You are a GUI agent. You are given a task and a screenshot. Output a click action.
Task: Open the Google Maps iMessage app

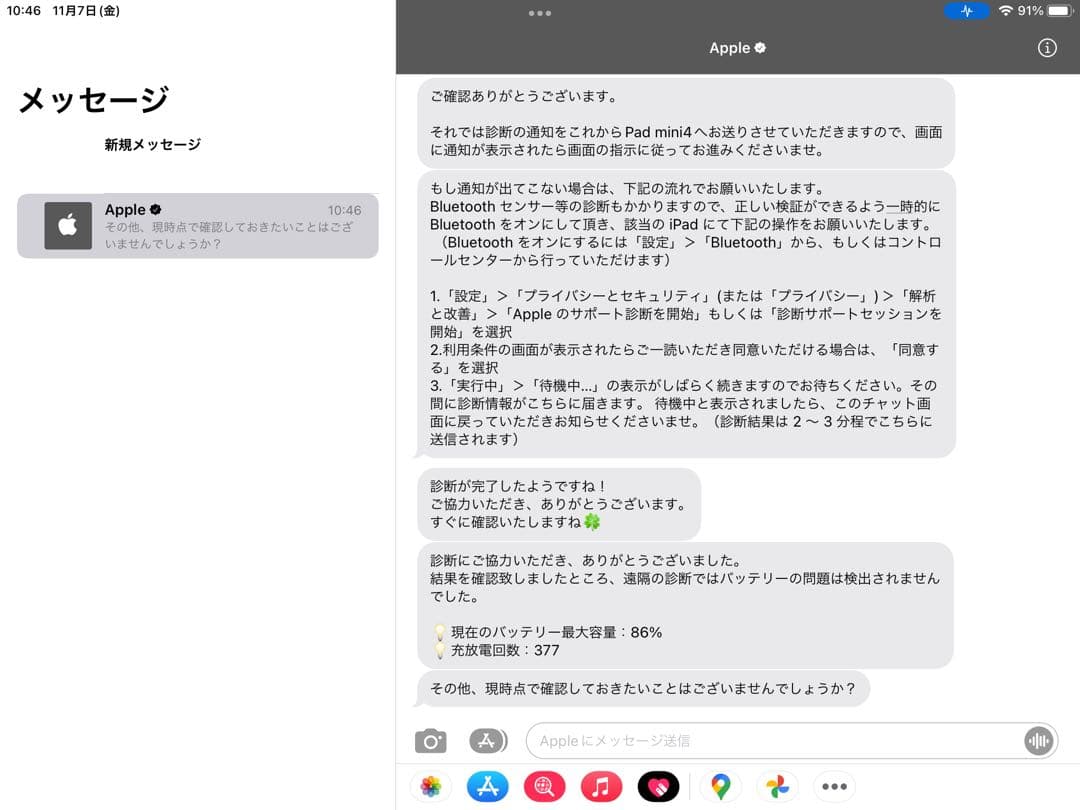(720, 787)
